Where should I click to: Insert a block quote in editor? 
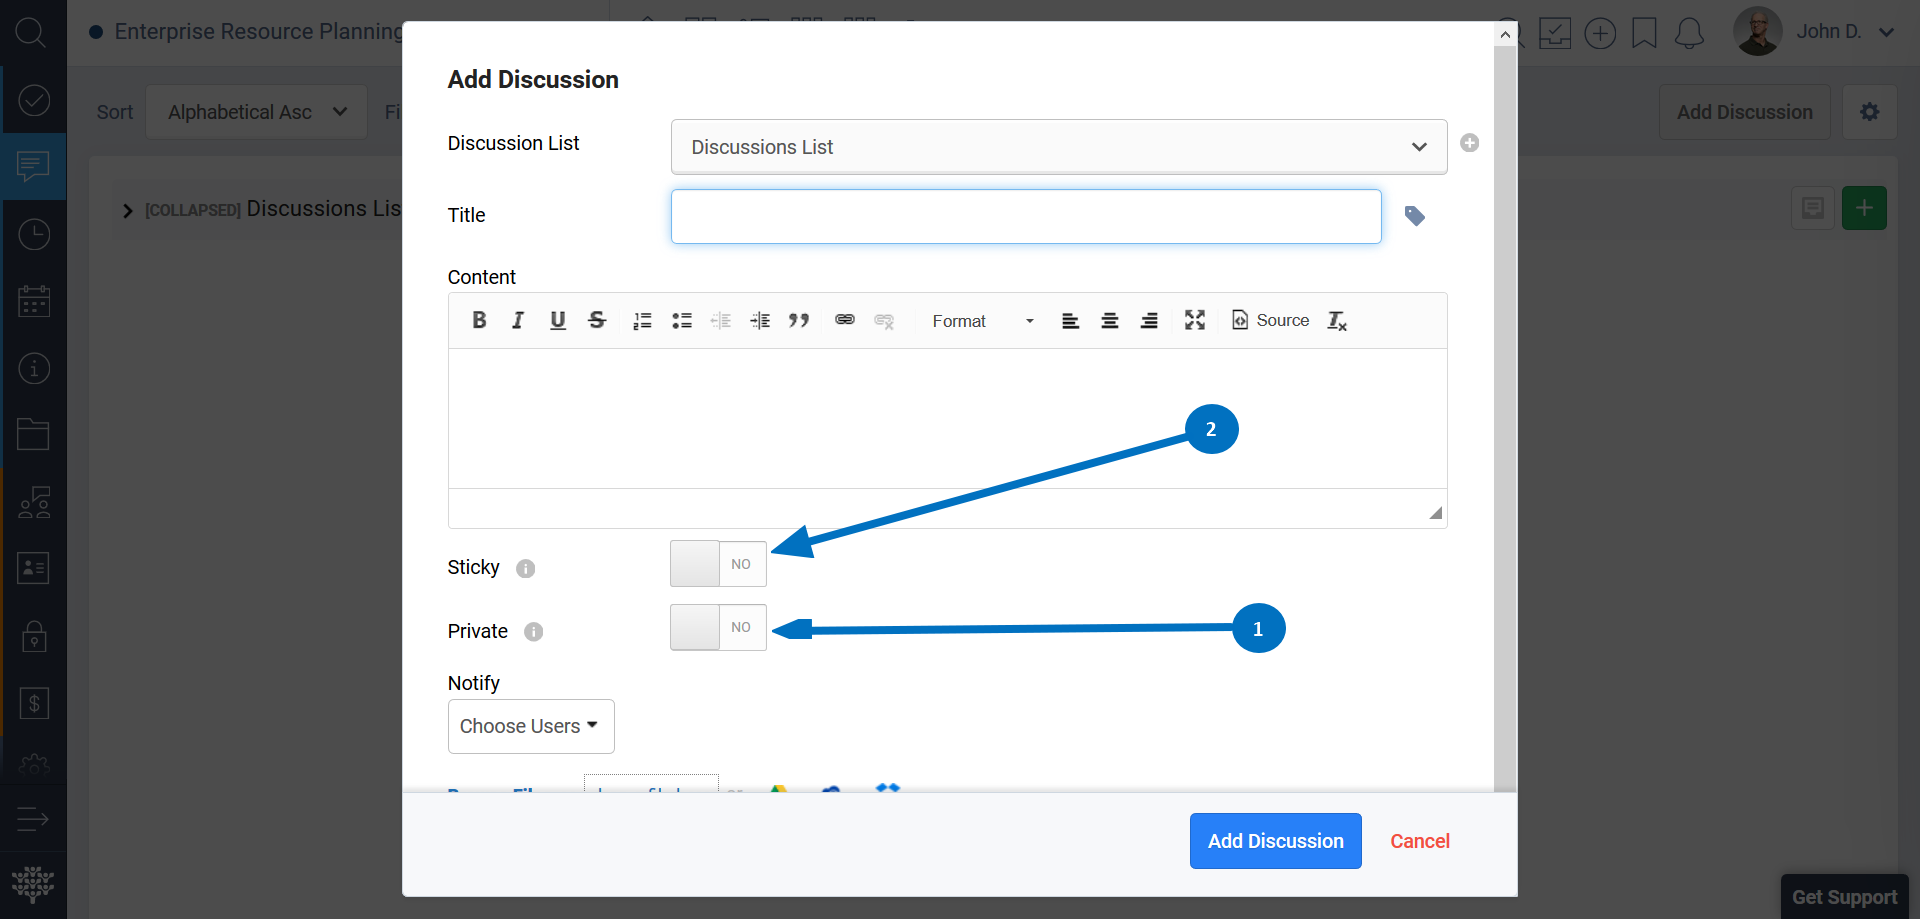pos(798,320)
